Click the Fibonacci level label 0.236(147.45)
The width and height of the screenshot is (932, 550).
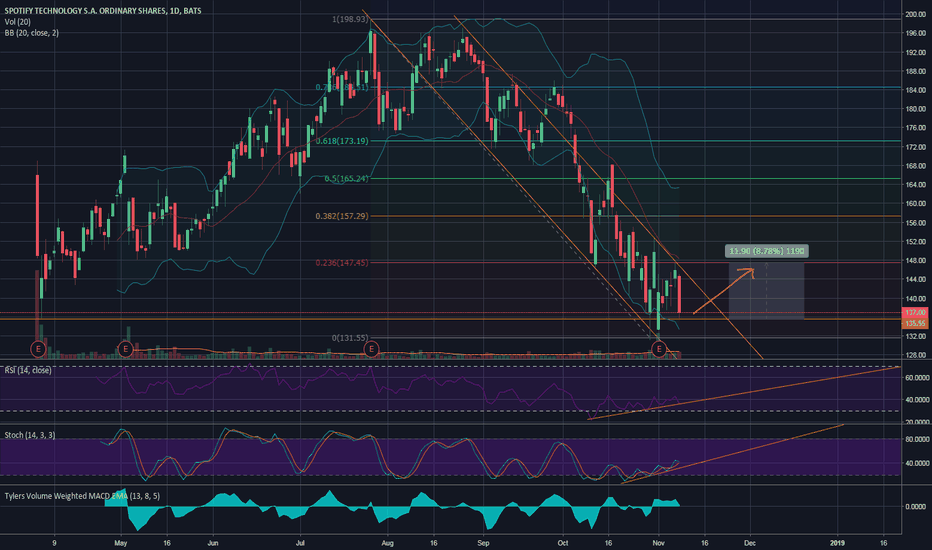click(342, 262)
